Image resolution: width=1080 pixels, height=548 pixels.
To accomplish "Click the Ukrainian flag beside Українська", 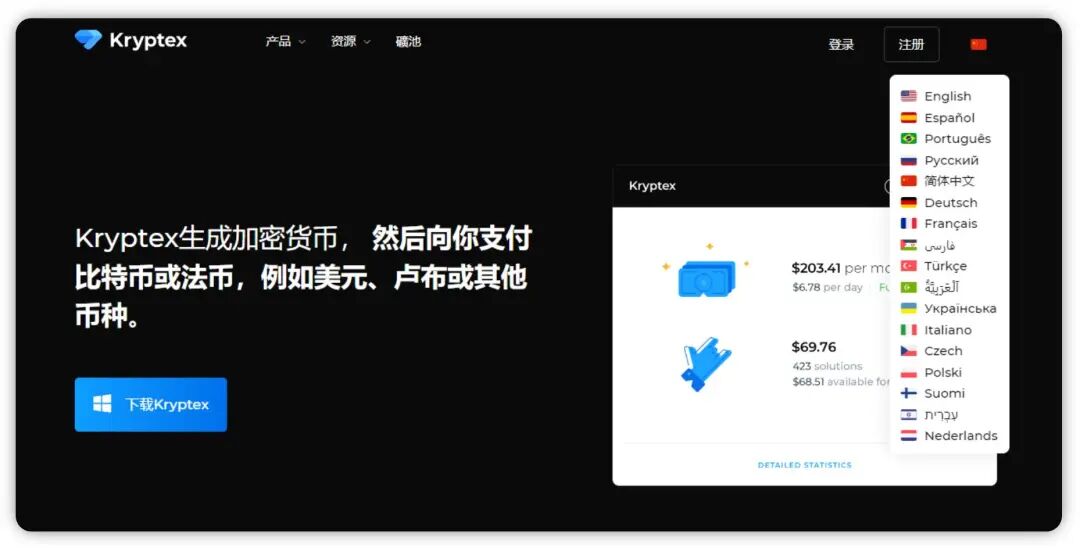I will (908, 308).
